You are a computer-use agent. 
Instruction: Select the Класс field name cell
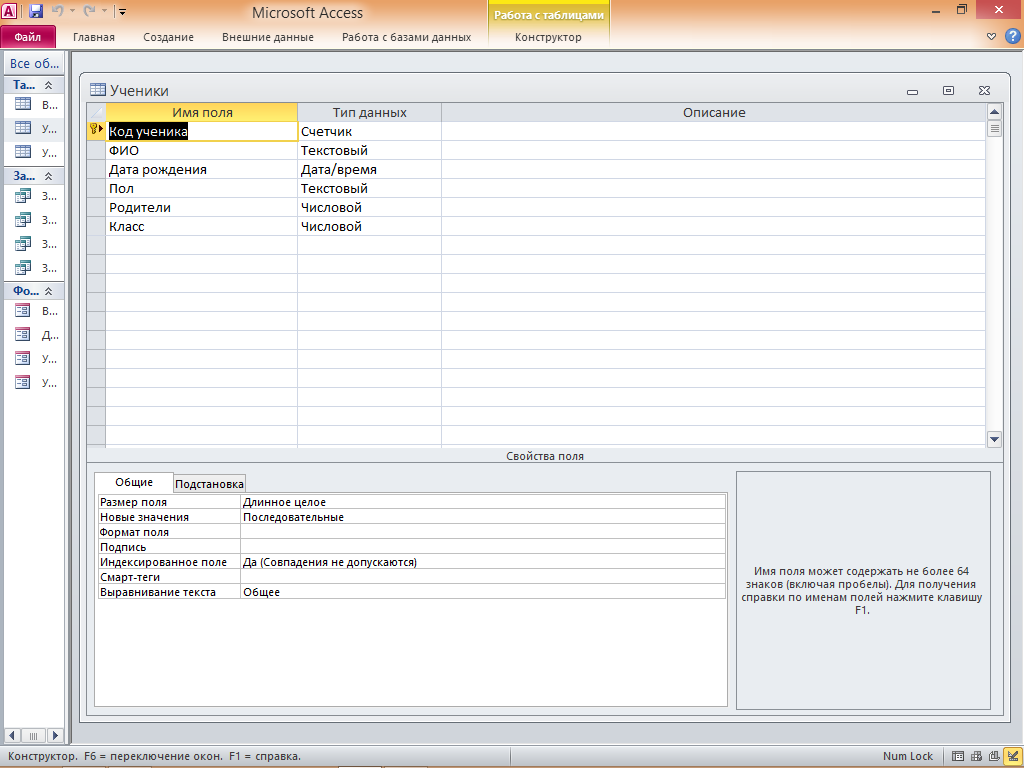(x=202, y=227)
